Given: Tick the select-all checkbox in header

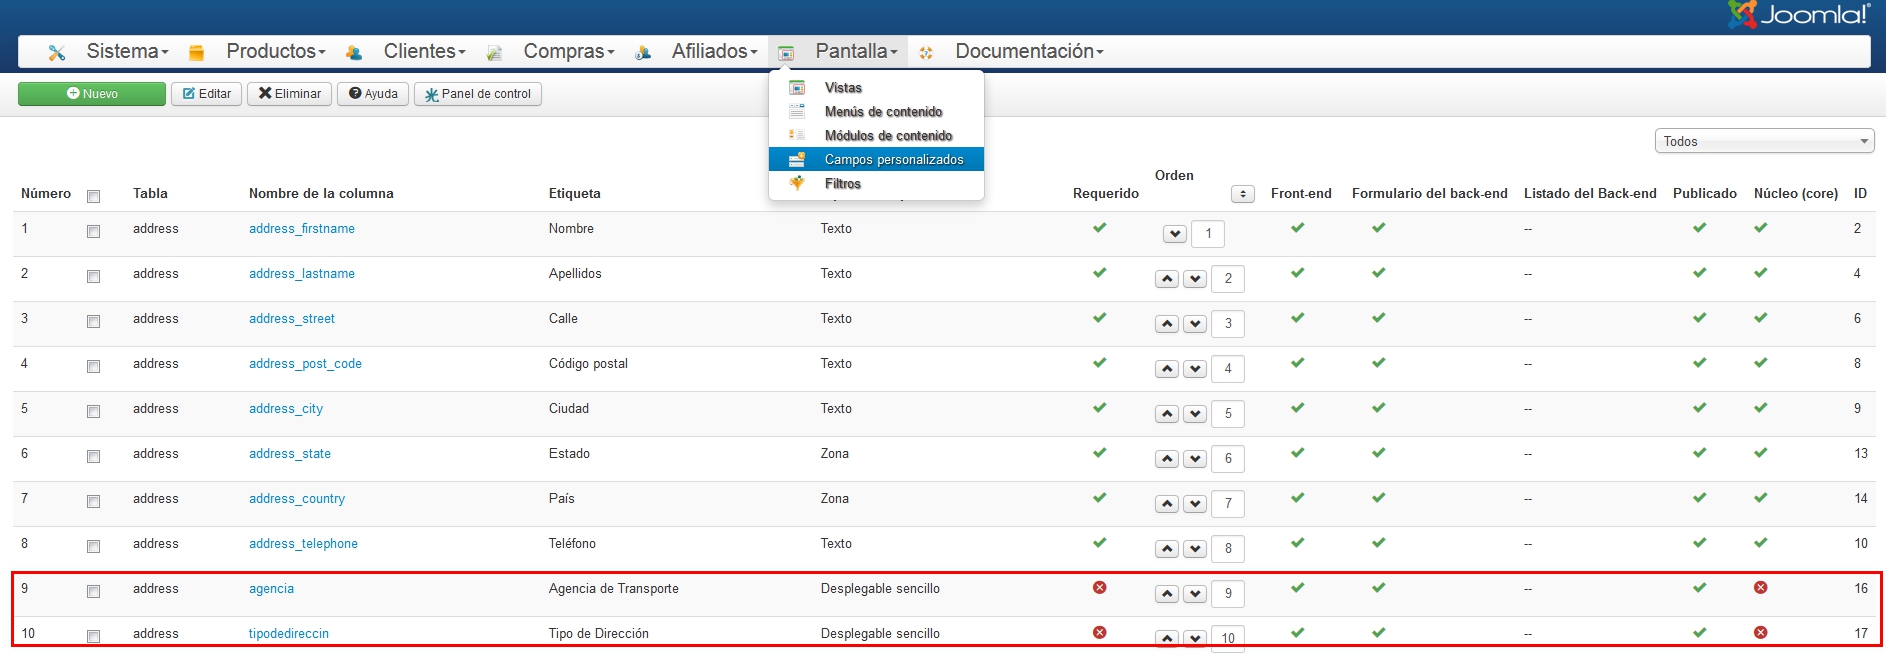Looking at the screenshot, I should click(x=94, y=197).
